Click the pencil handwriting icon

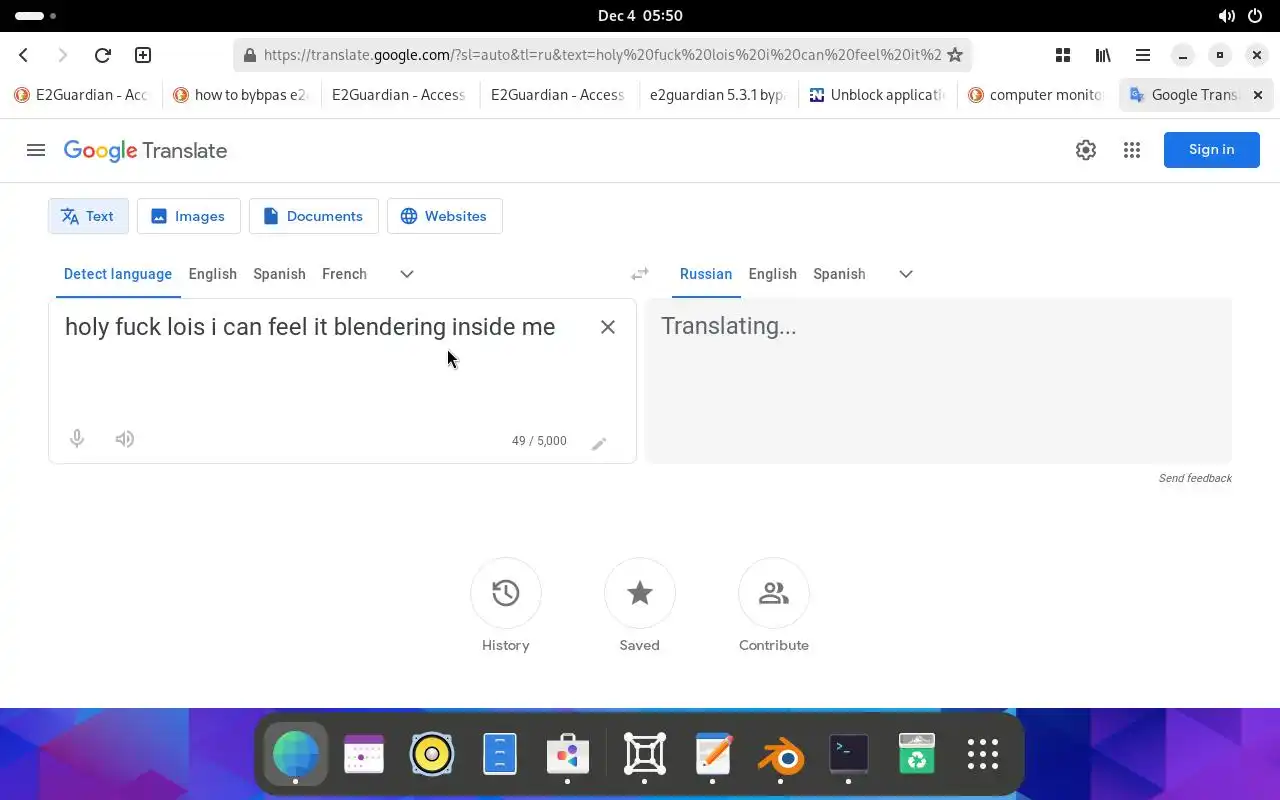pyautogui.click(x=599, y=443)
